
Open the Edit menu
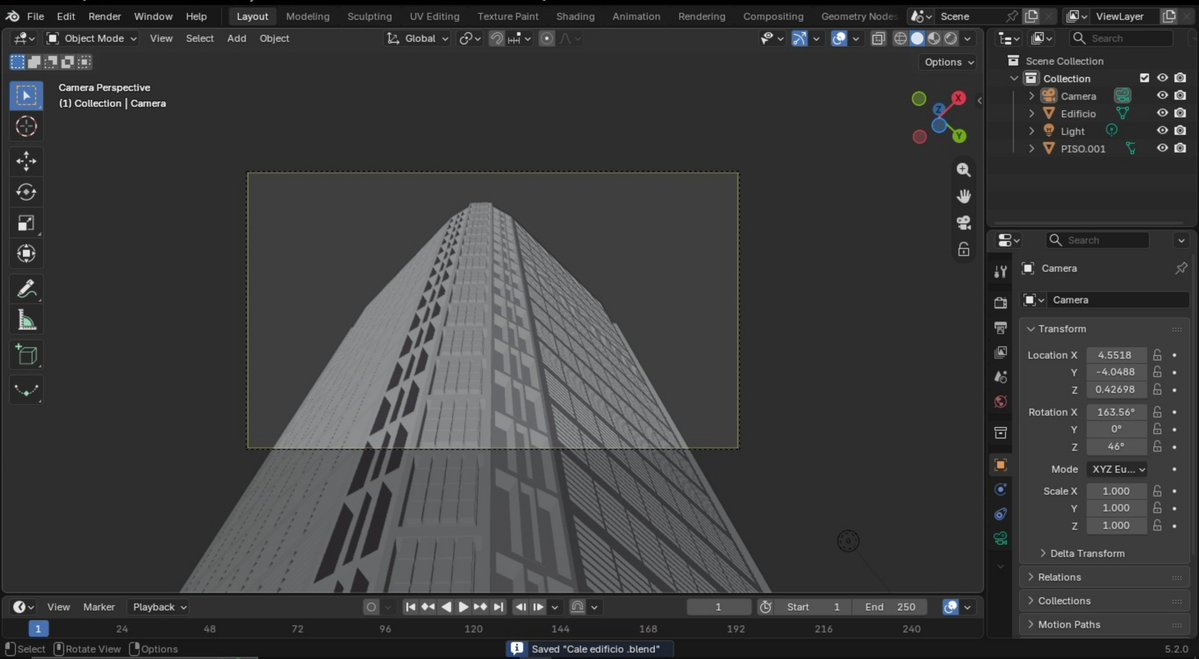point(66,16)
